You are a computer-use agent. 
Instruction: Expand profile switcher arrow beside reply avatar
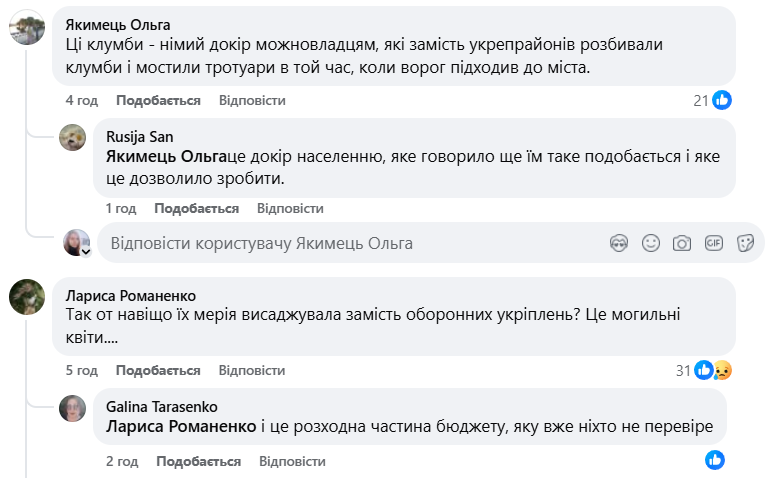click(86, 252)
